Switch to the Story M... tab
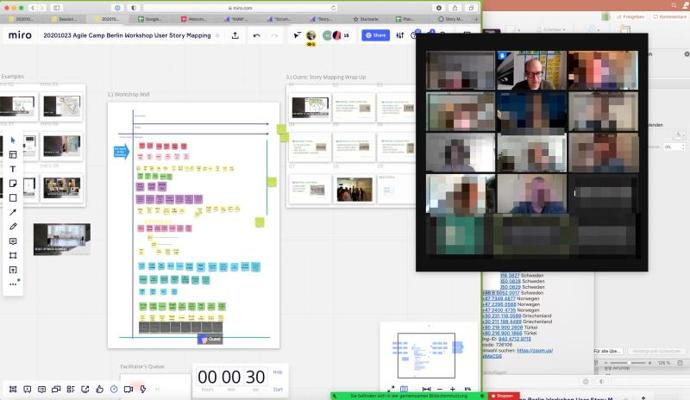This screenshot has width=690, height=400. click(x=451, y=19)
